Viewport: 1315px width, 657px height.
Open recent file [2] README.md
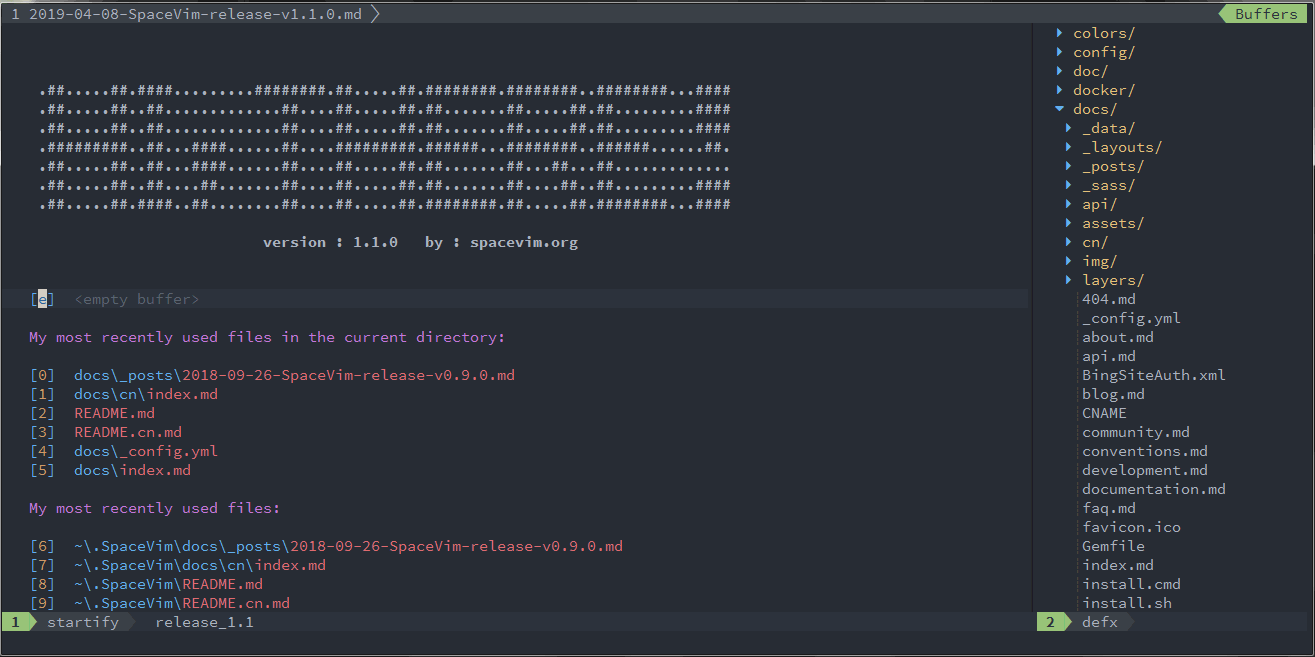tap(92, 413)
